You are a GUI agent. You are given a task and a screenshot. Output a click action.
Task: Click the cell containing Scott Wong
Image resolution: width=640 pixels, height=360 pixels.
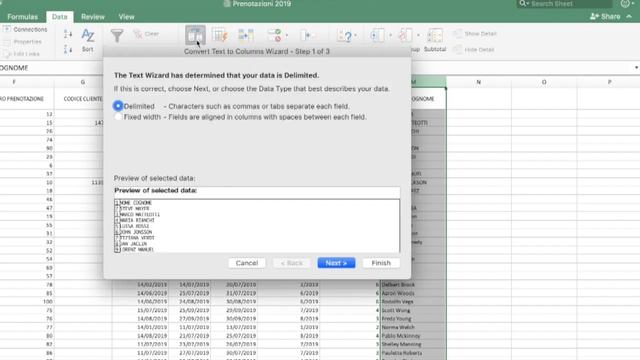[413, 310]
